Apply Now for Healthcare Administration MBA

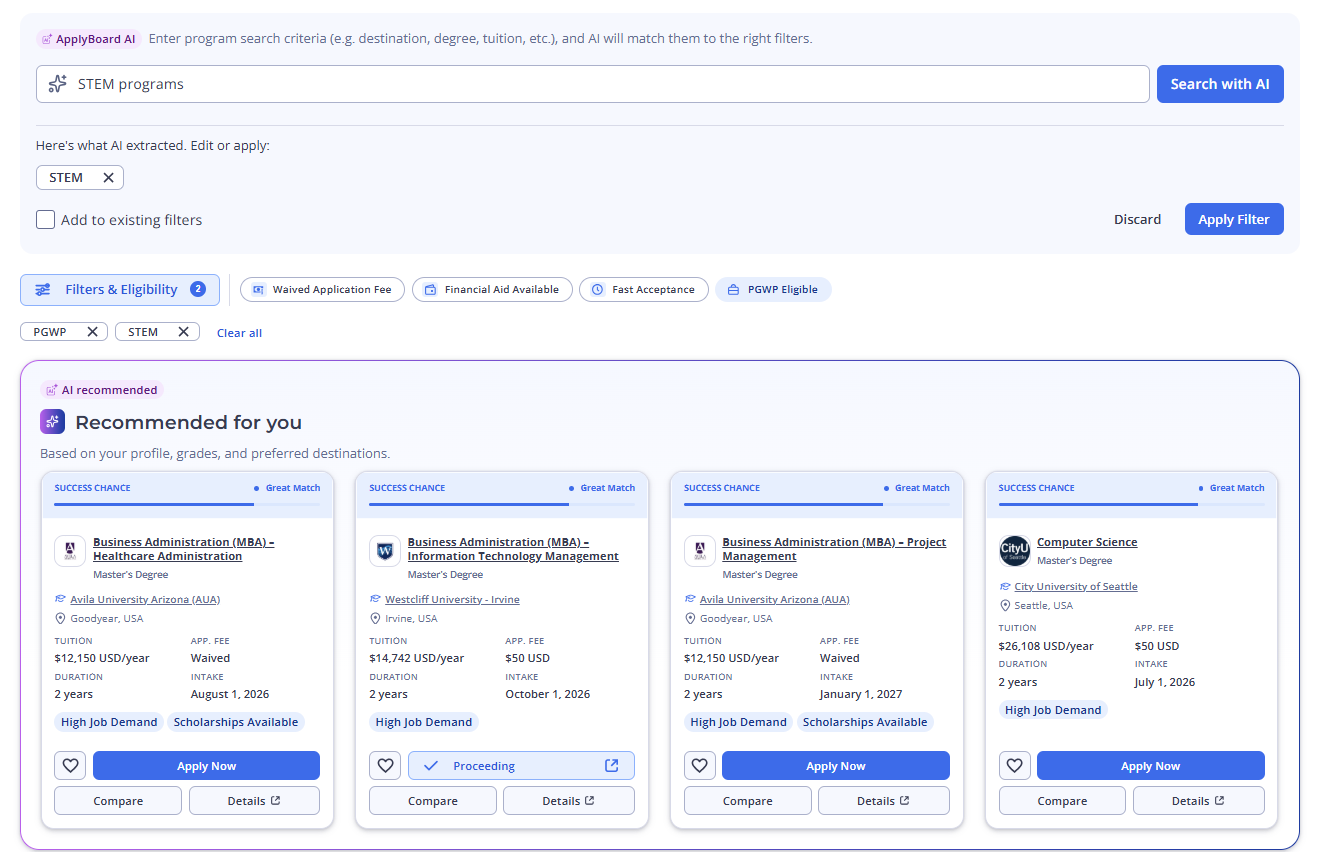[x=206, y=766]
